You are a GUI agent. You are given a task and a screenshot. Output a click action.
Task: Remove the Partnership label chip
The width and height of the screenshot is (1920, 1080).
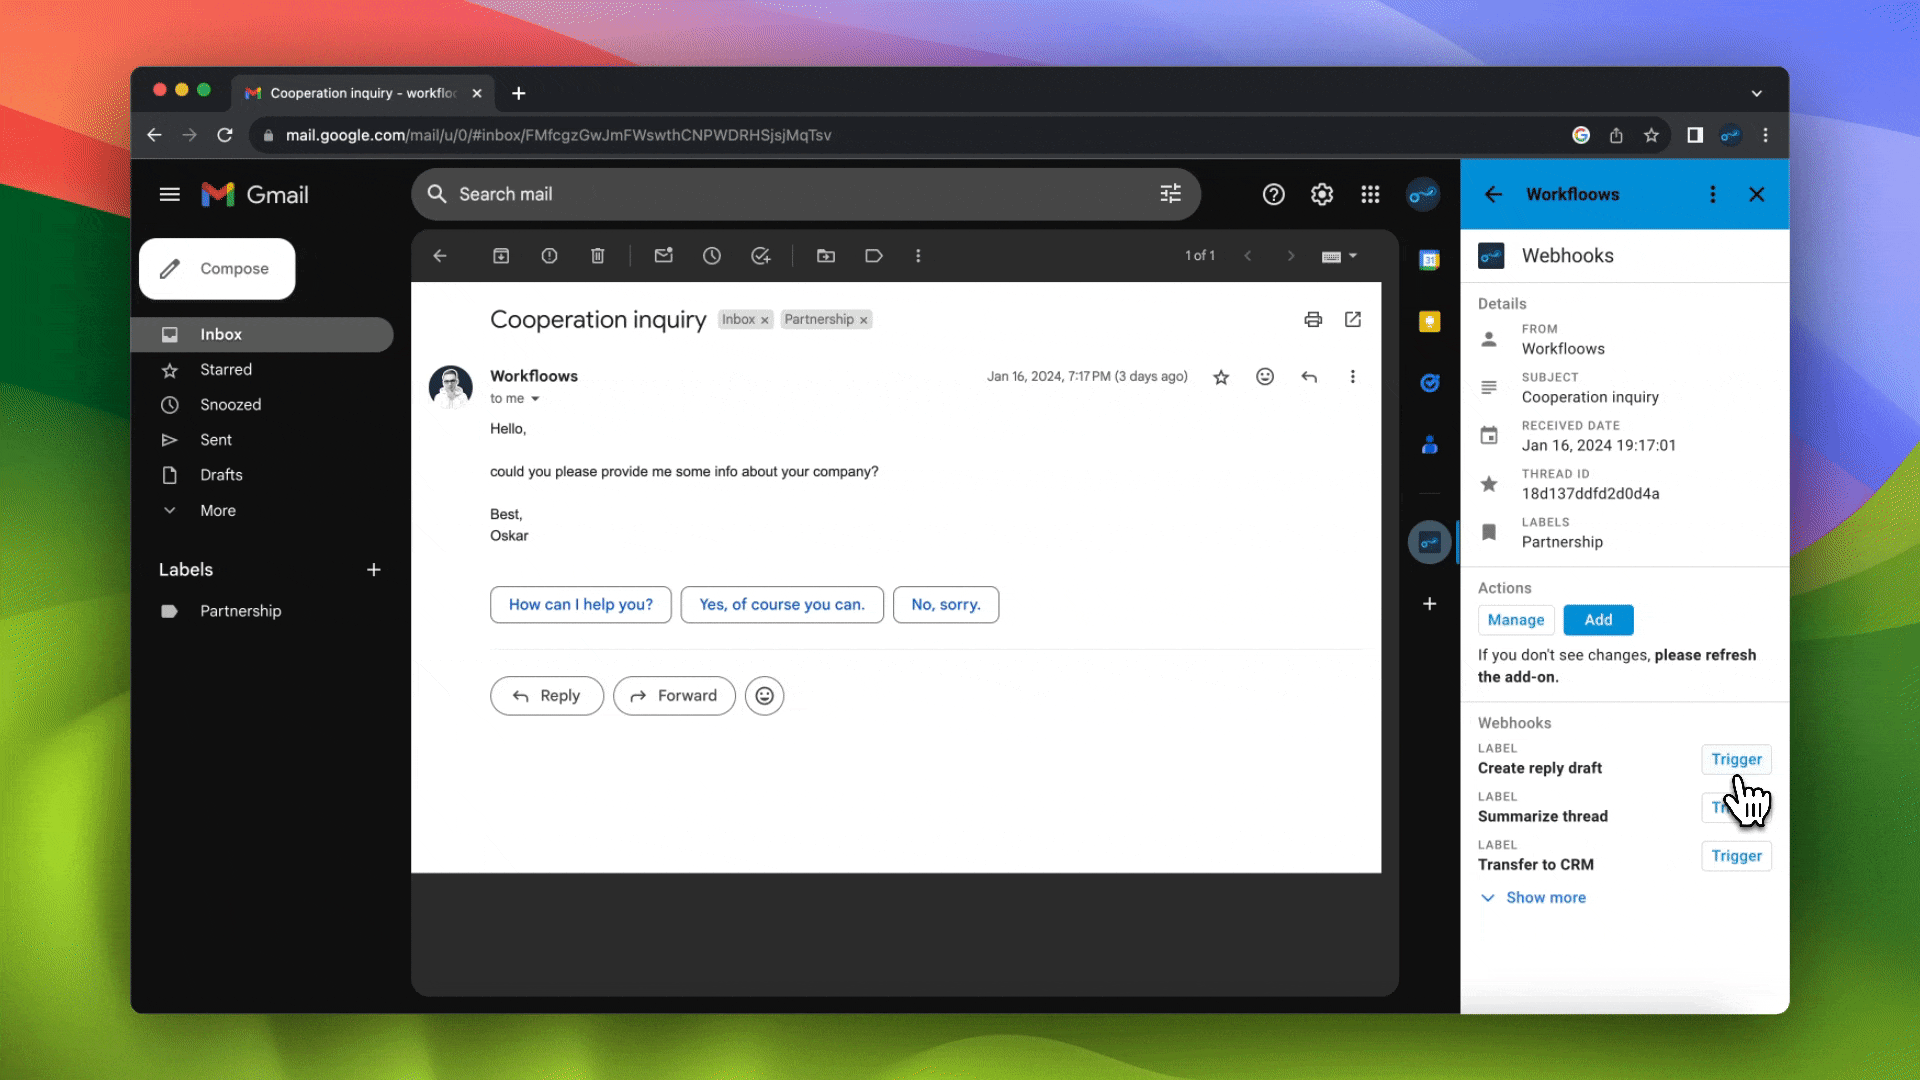(x=864, y=320)
